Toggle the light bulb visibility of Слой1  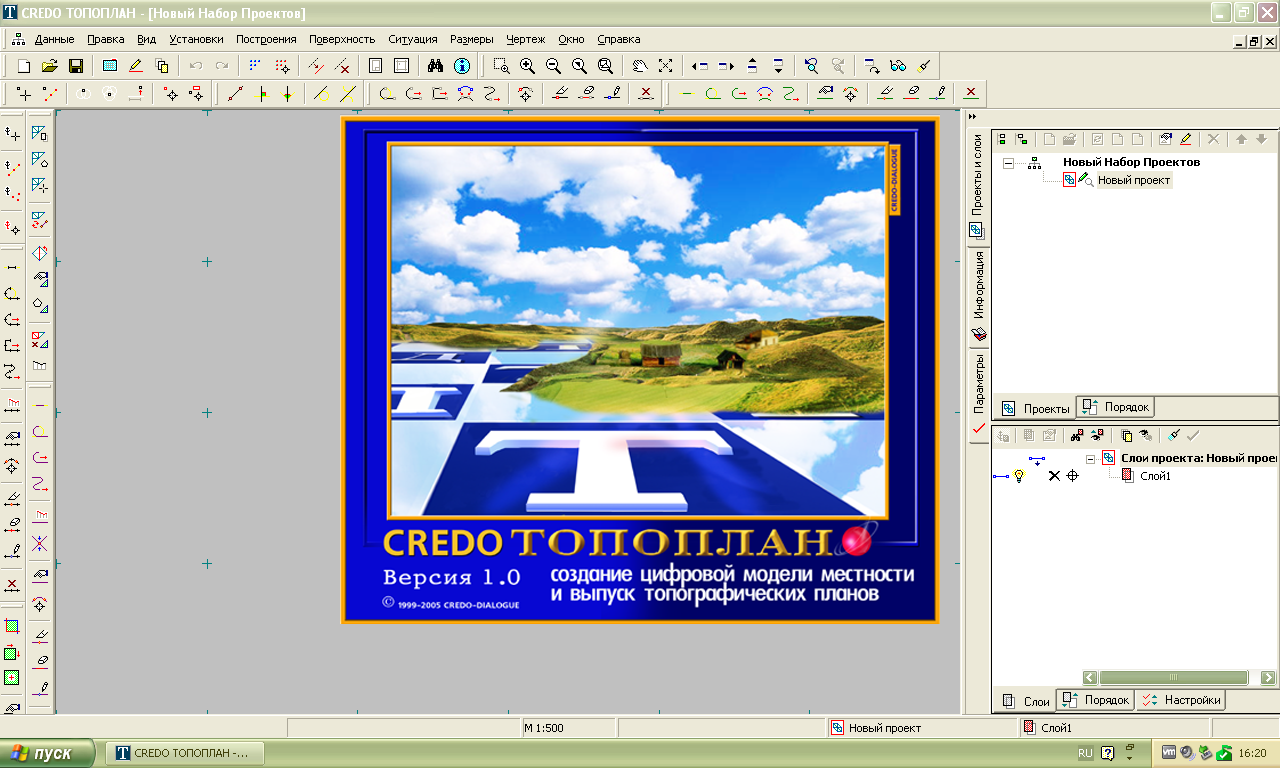pos(1018,476)
